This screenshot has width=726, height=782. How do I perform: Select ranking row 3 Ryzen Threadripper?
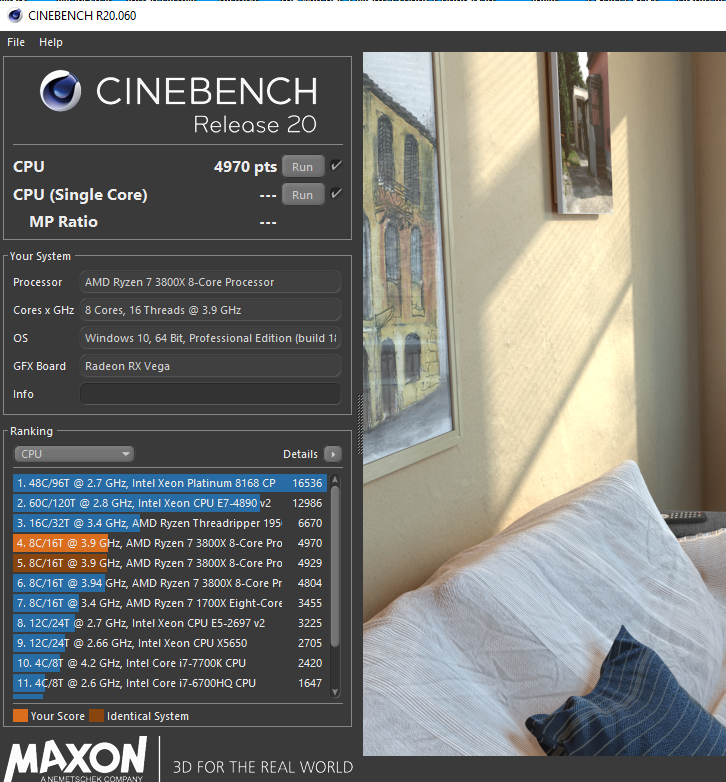(170, 523)
